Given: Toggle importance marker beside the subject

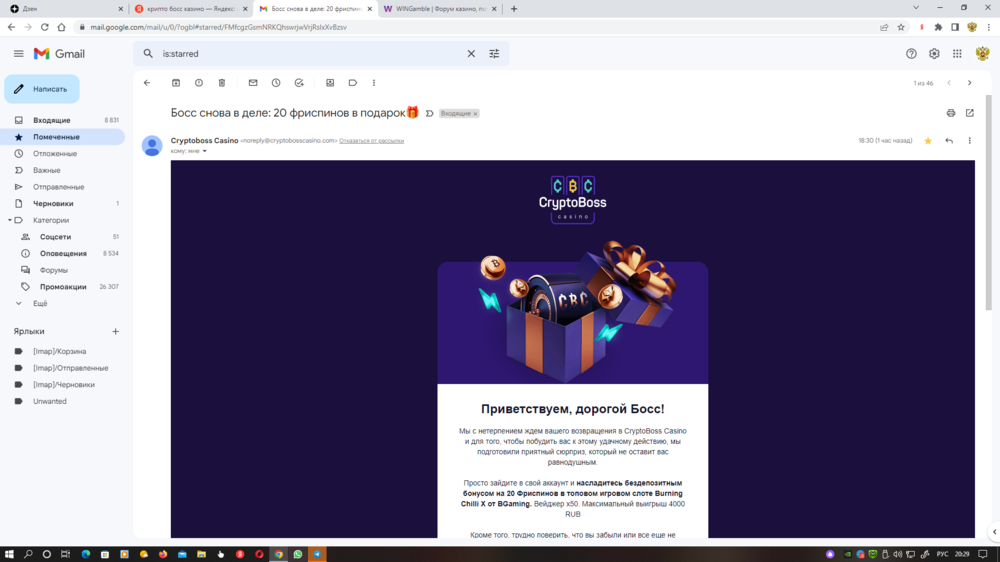Looking at the screenshot, I should pyautogui.click(x=430, y=114).
